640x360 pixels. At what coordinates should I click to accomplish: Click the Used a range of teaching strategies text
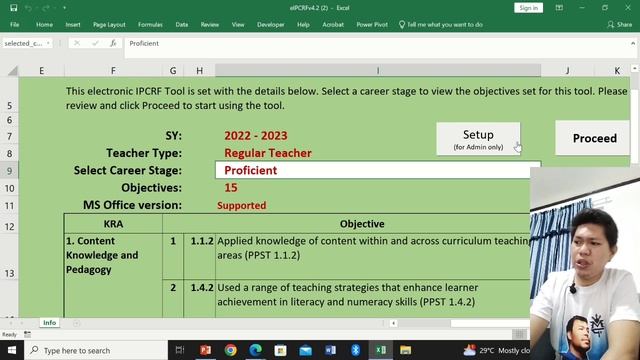coord(347,295)
